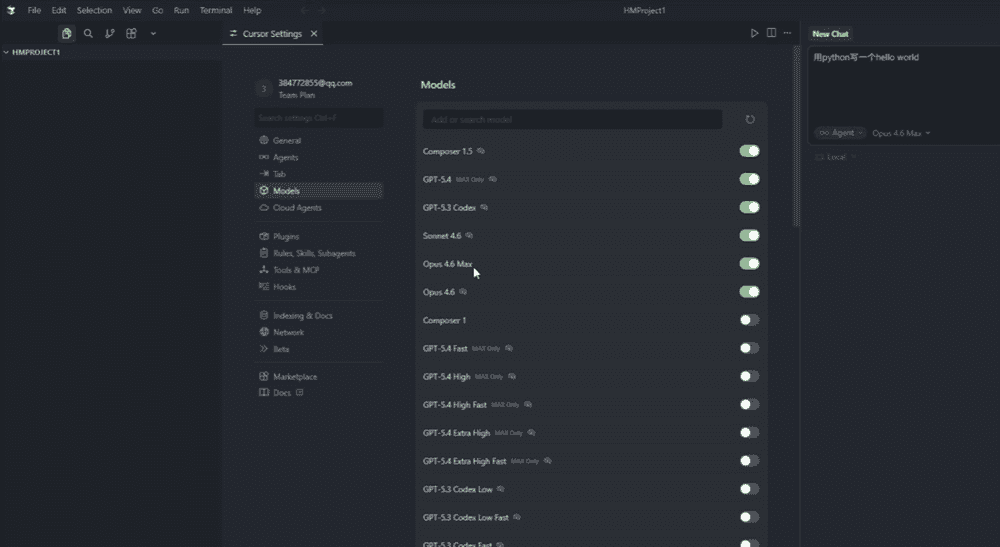Open the editor more actions ellipsis

787,33
